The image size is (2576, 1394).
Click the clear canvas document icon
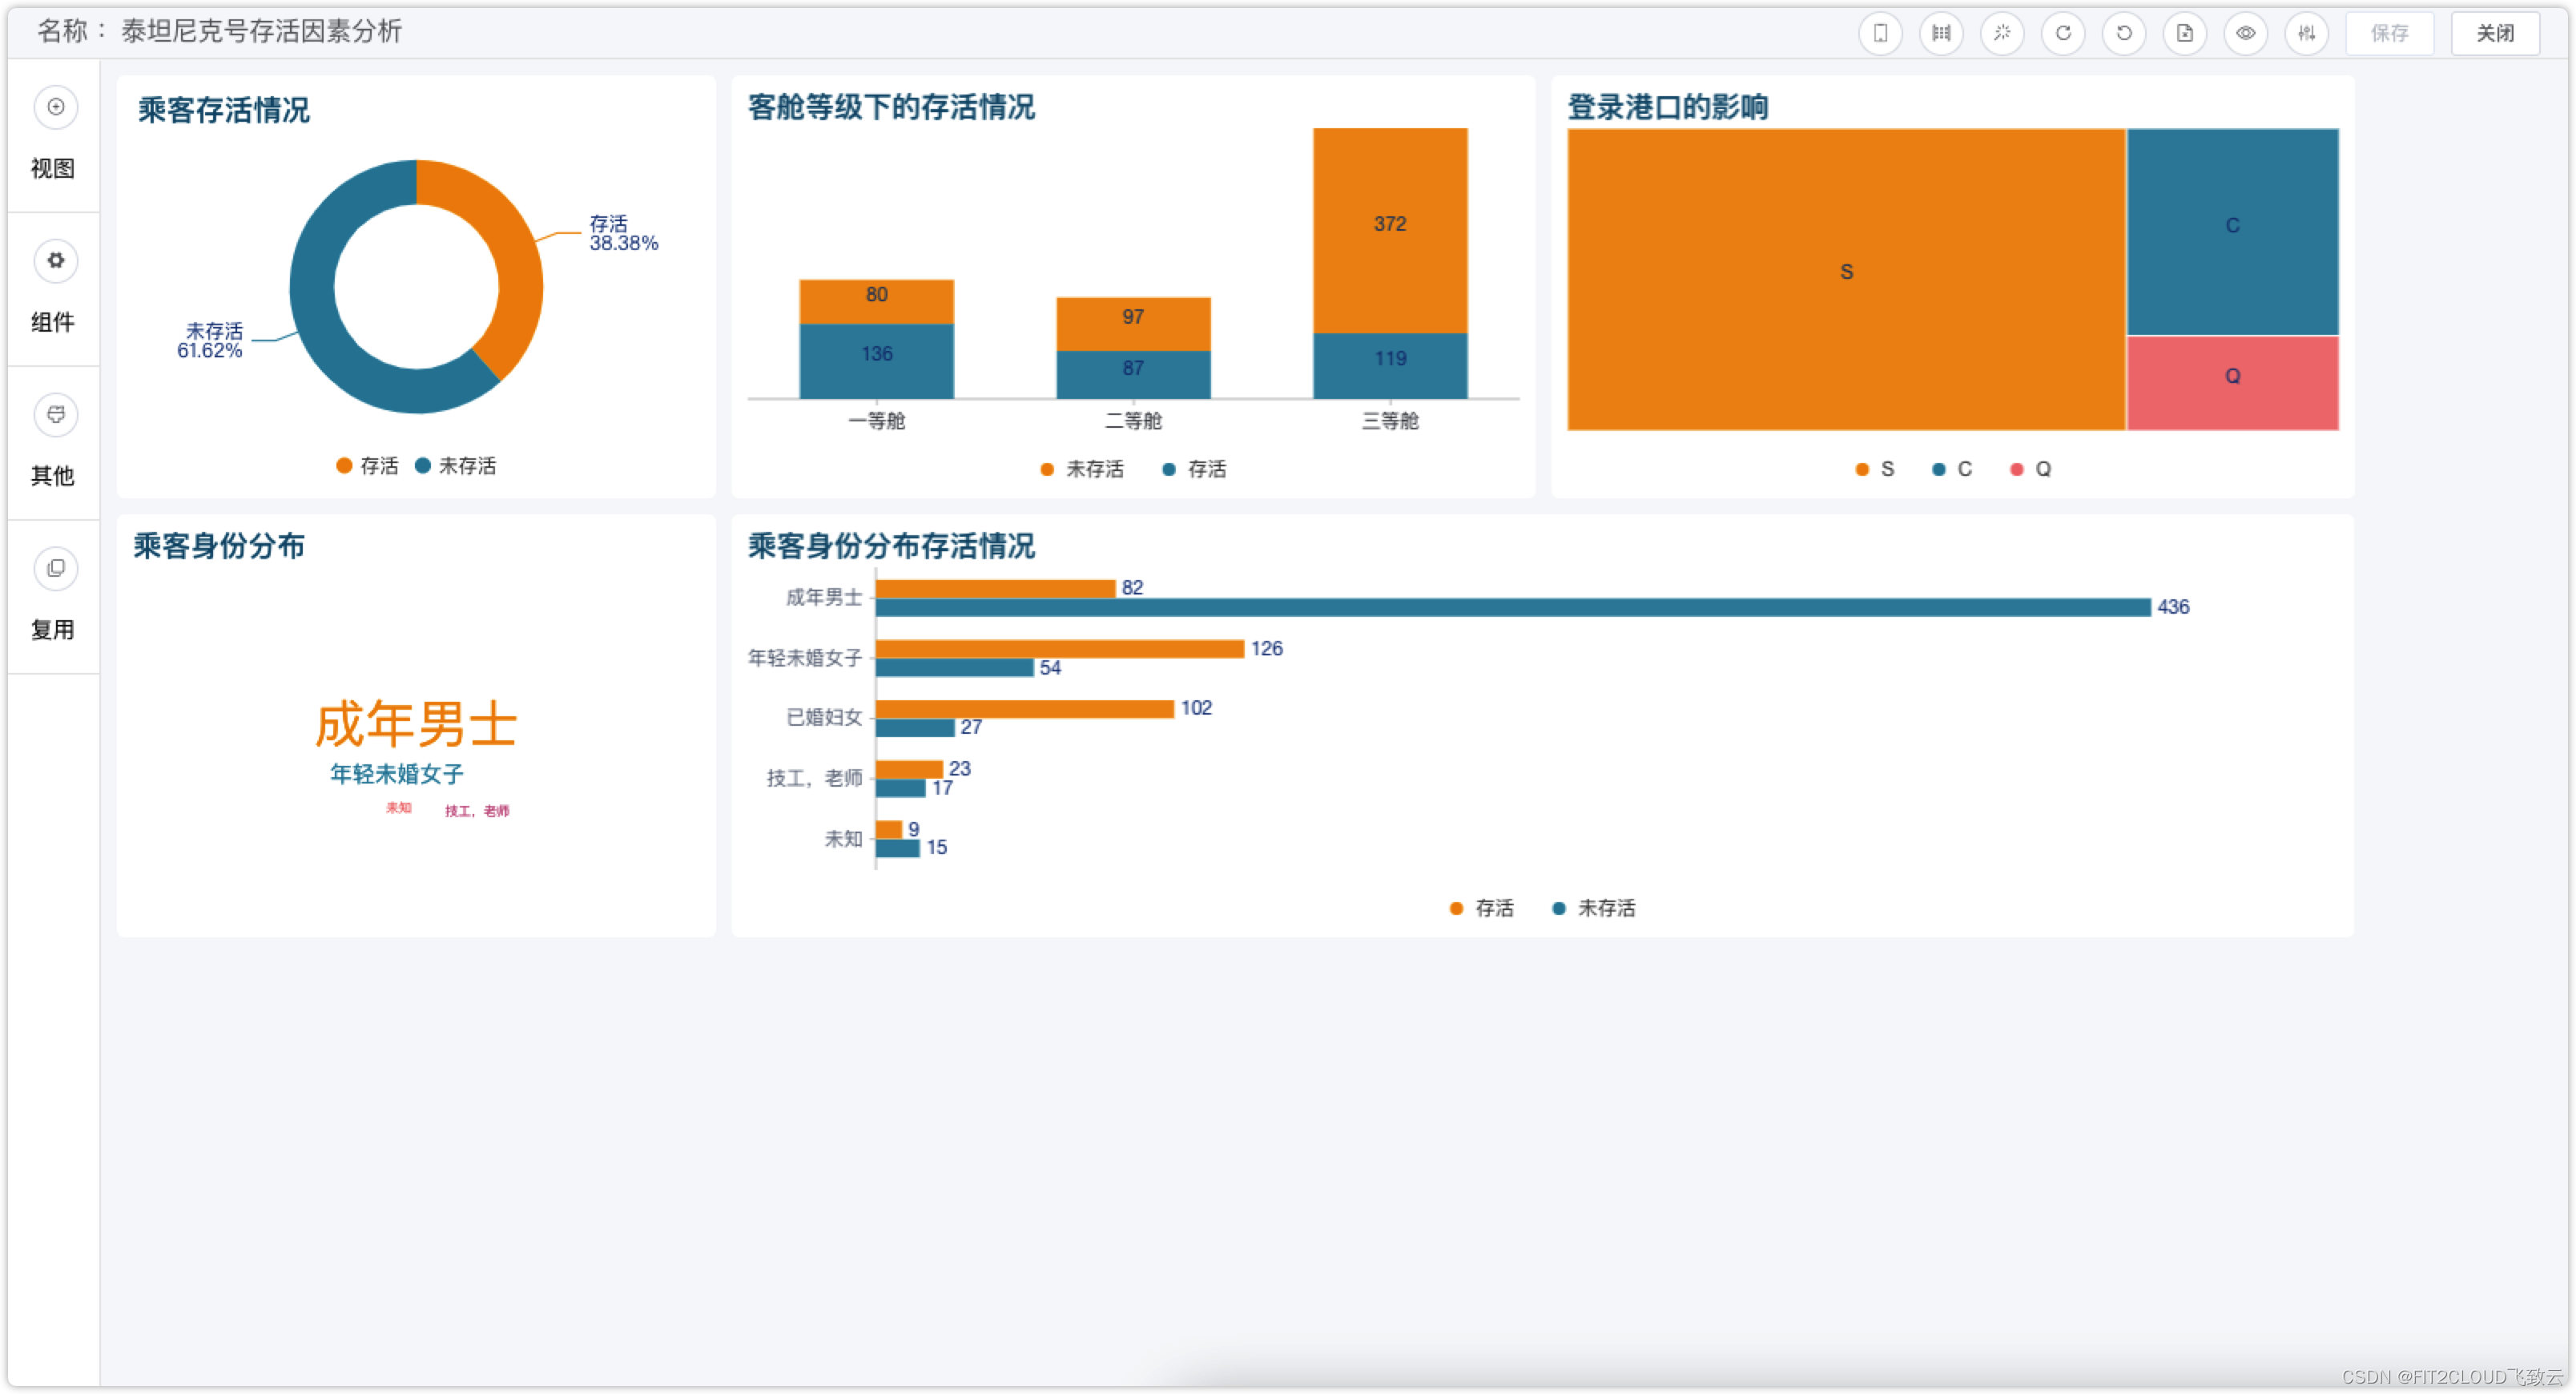2185,33
